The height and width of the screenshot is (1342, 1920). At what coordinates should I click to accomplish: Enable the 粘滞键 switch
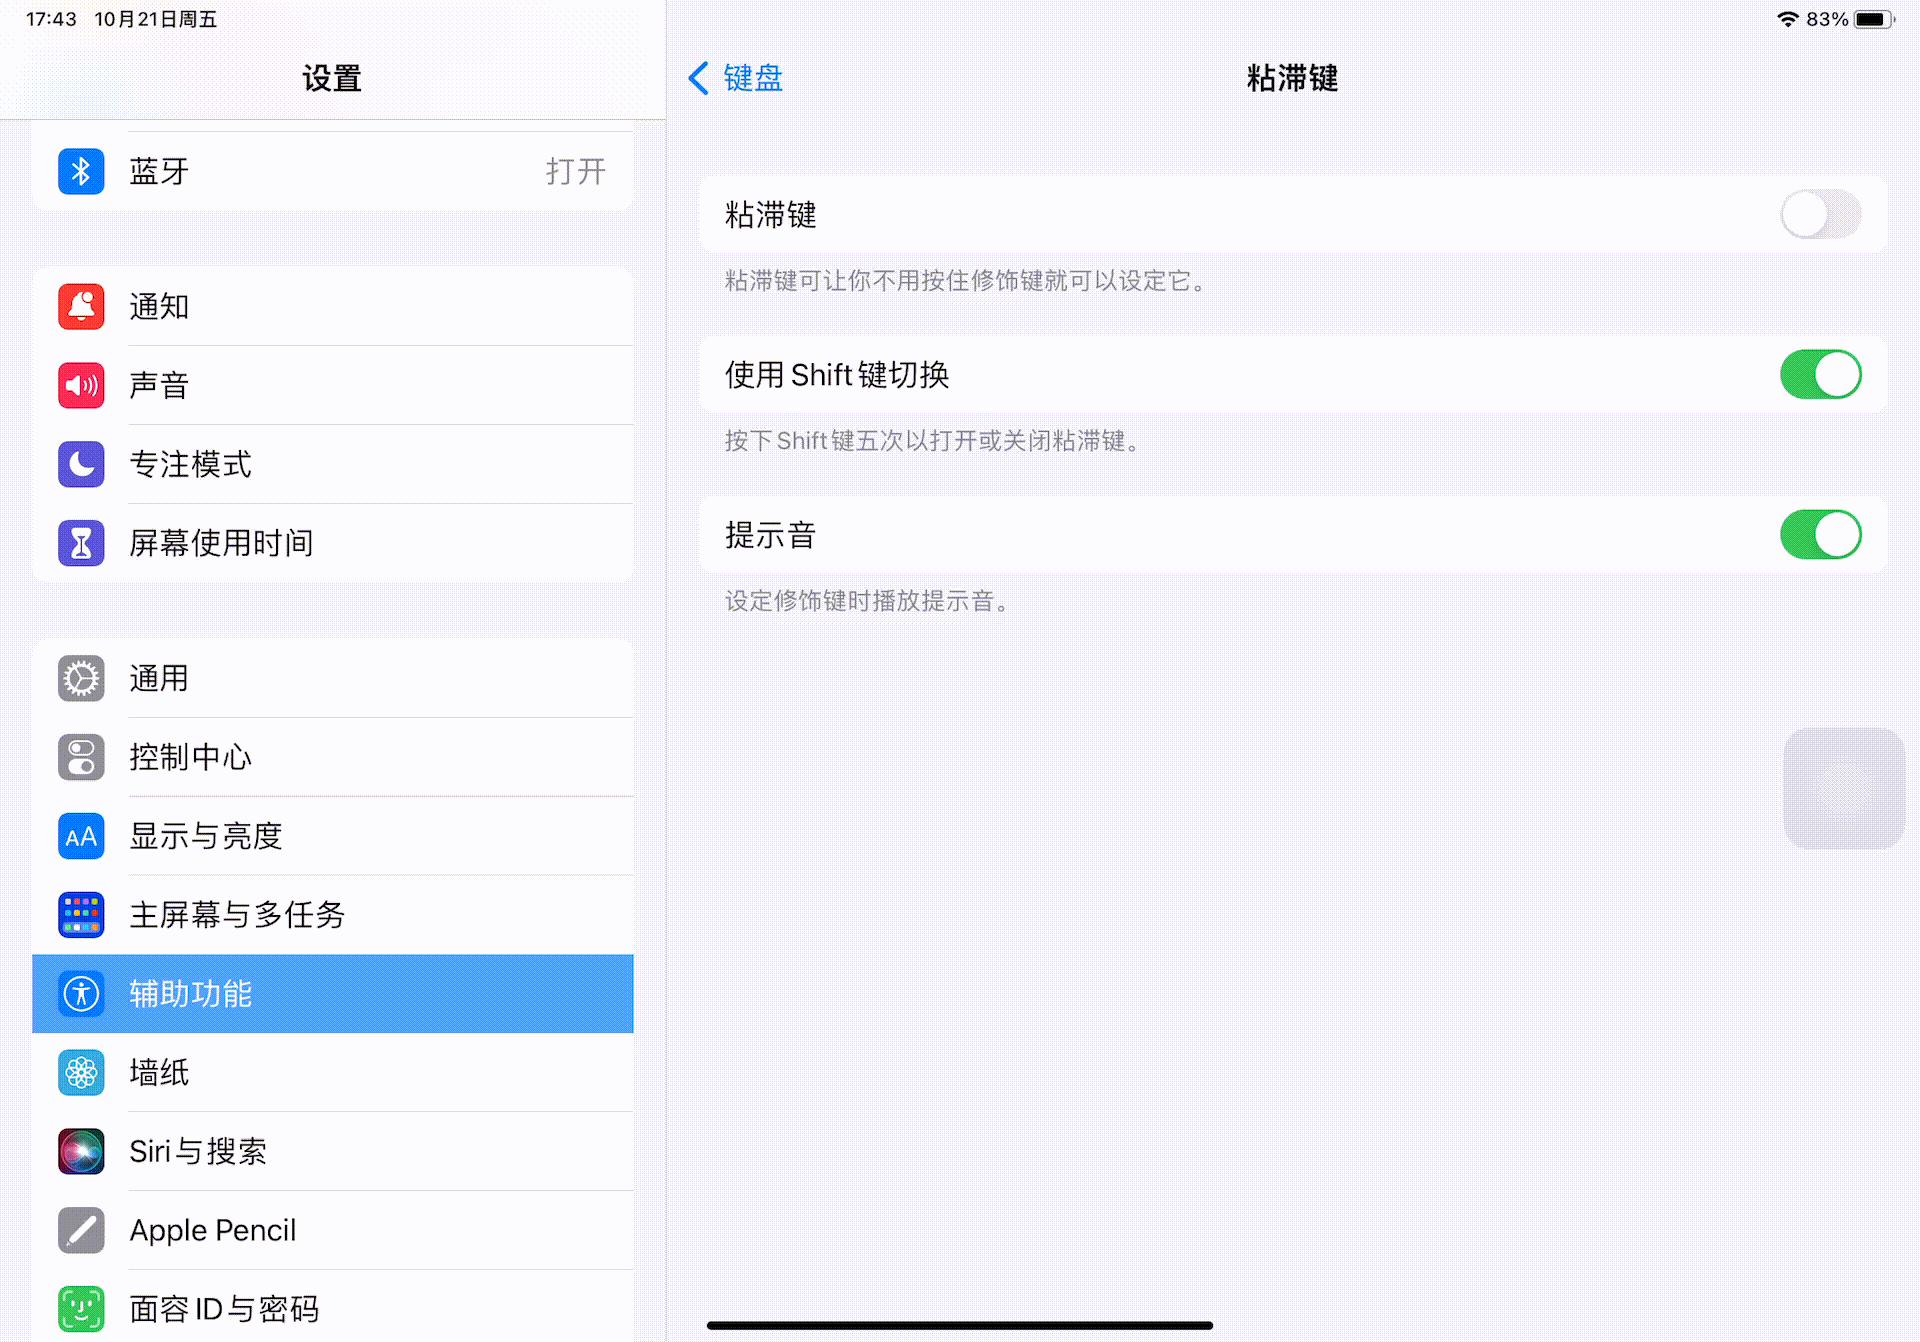(x=1819, y=214)
